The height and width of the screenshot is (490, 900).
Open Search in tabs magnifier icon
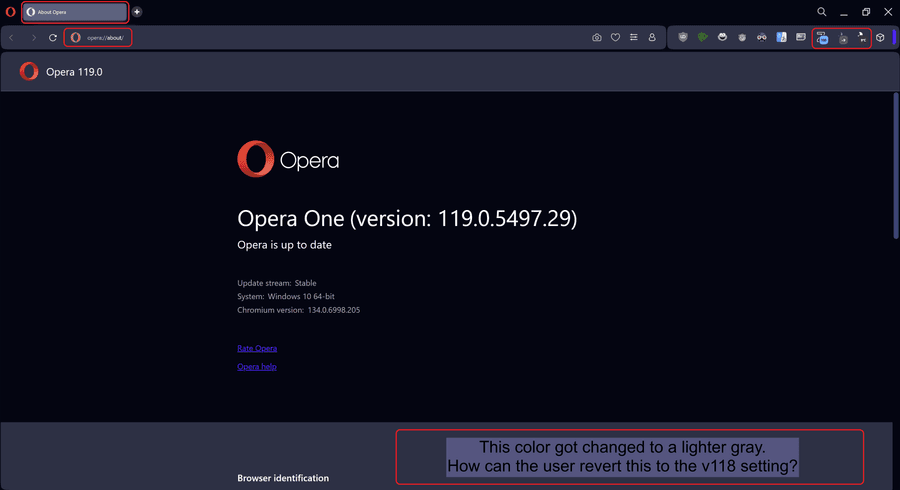click(822, 11)
